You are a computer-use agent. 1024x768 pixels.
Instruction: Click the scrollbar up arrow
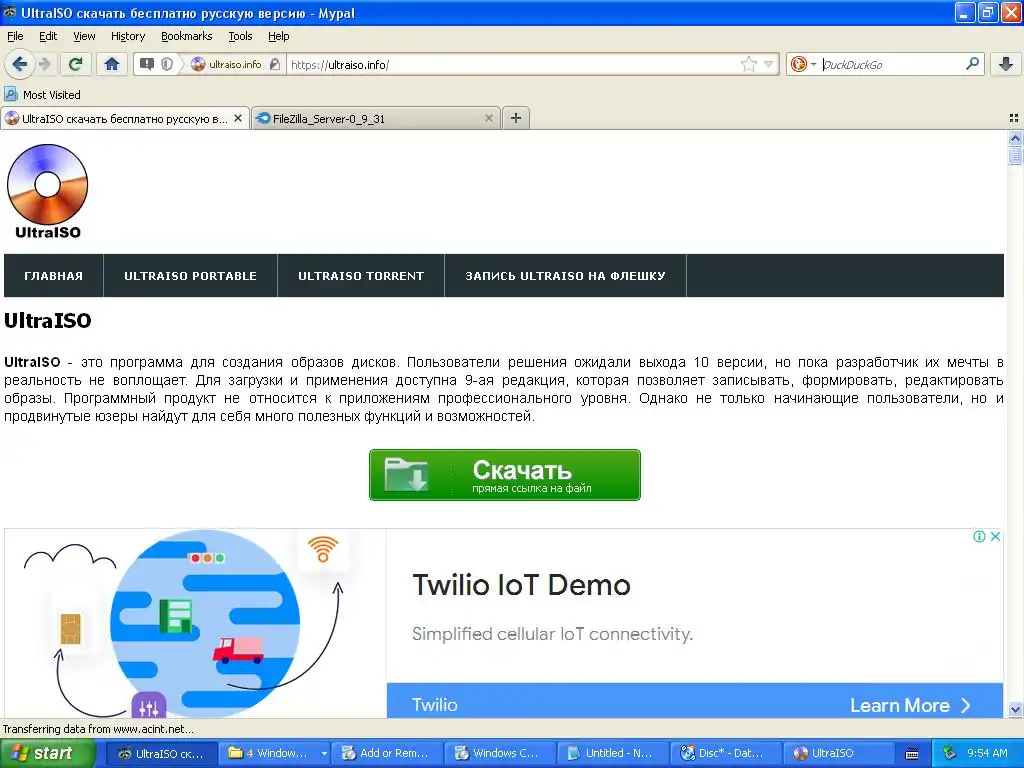pyautogui.click(x=1015, y=138)
